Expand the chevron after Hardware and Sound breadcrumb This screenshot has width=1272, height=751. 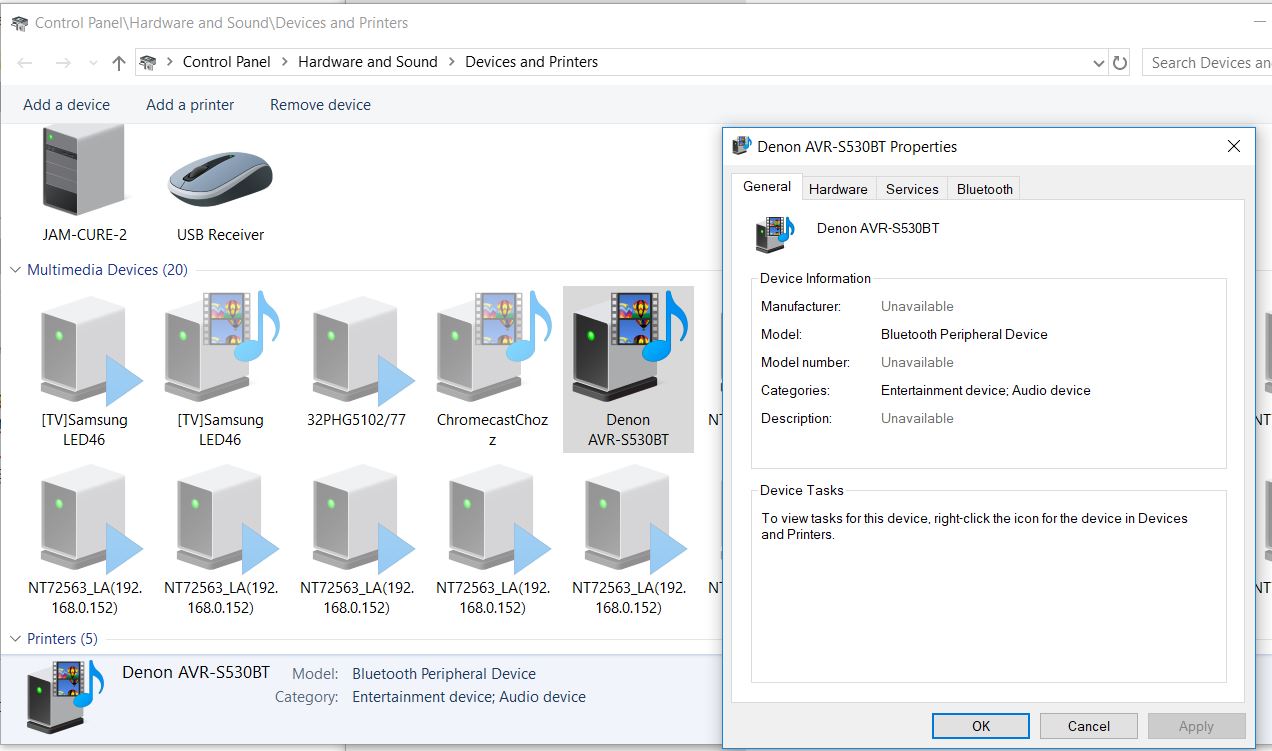coord(452,62)
